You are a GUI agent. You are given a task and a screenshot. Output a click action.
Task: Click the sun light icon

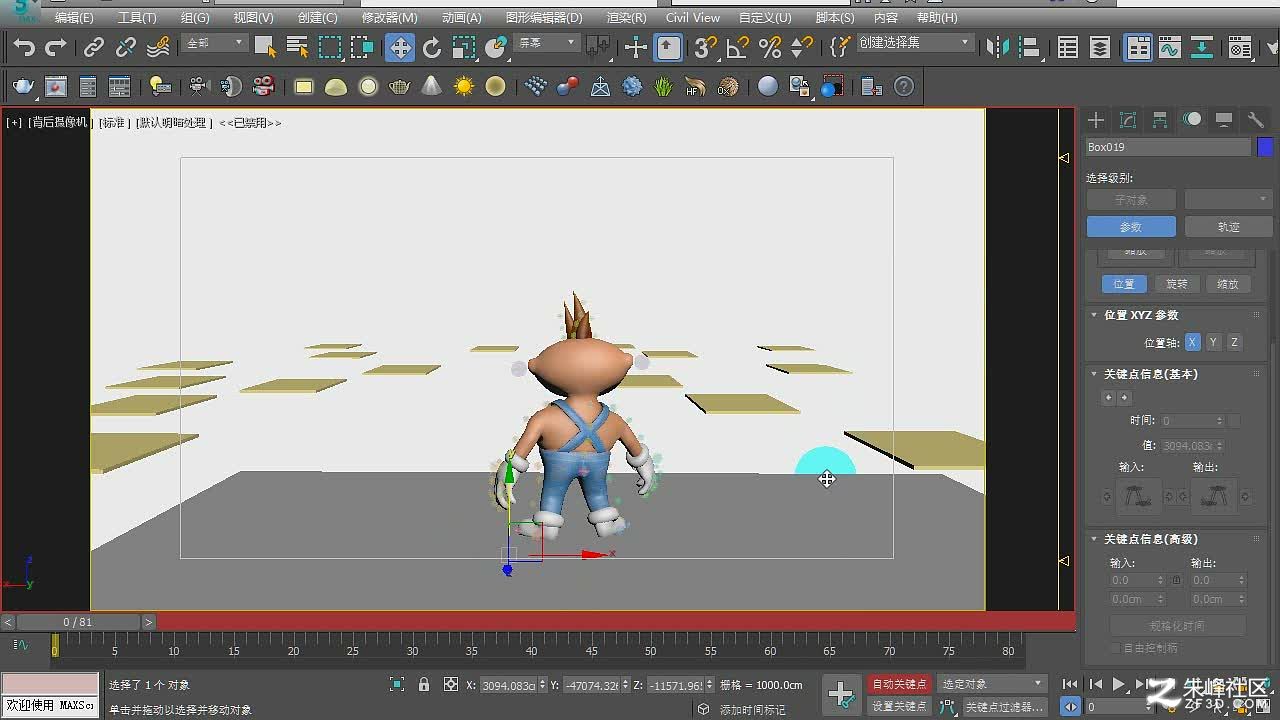tap(464, 87)
